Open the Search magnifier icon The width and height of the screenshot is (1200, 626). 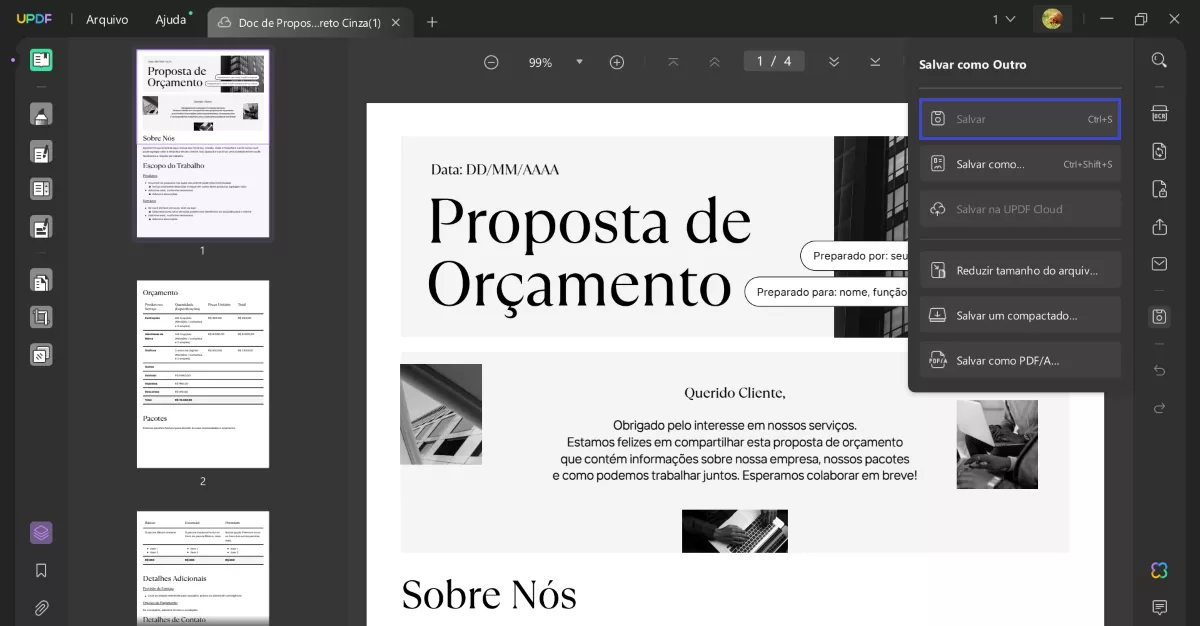point(1159,60)
